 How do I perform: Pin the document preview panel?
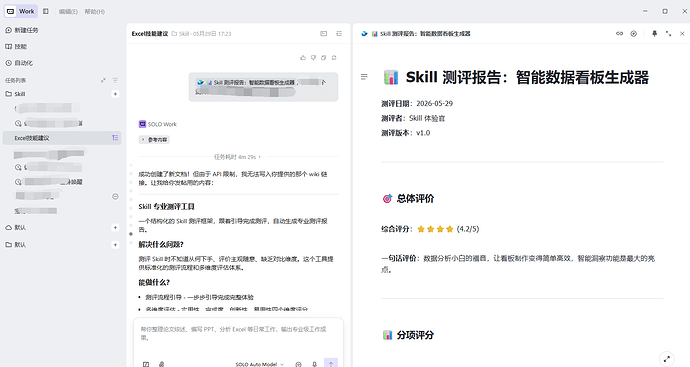654,33
